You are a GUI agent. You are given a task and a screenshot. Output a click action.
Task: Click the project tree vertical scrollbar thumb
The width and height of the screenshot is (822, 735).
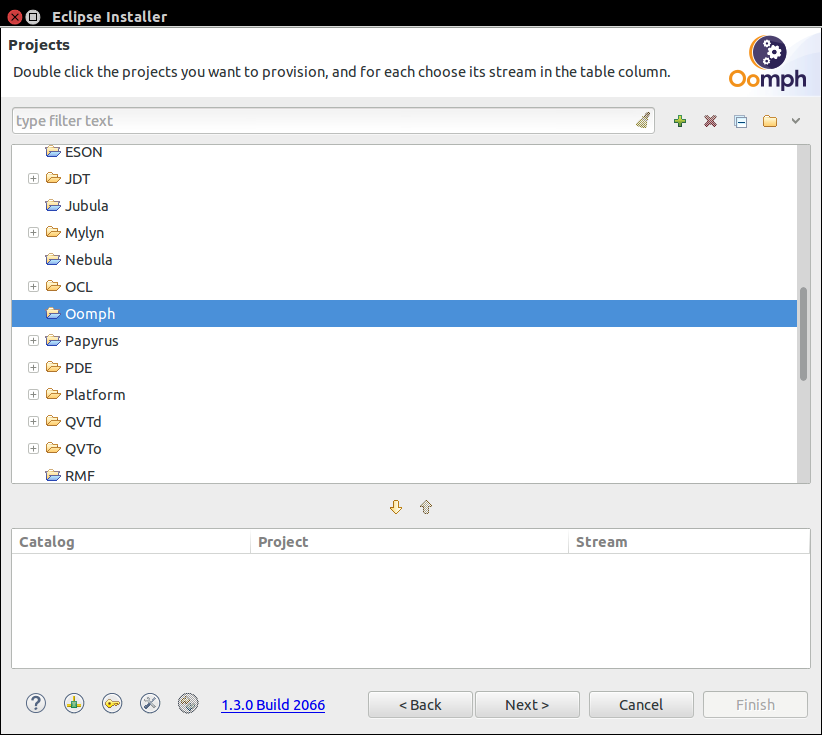click(x=803, y=333)
